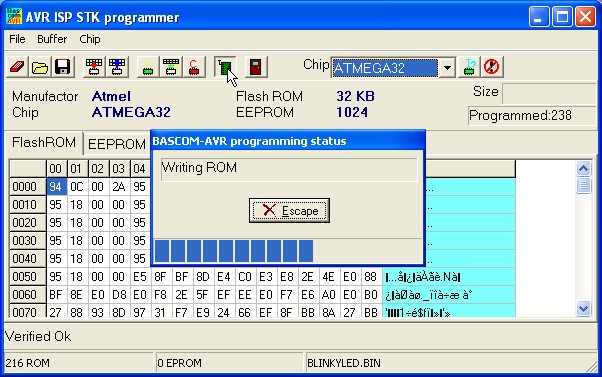The height and width of the screenshot is (377, 602).
Task: Select cell E5 in row 0050
Action: pyautogui.click(x=140, y=277)
